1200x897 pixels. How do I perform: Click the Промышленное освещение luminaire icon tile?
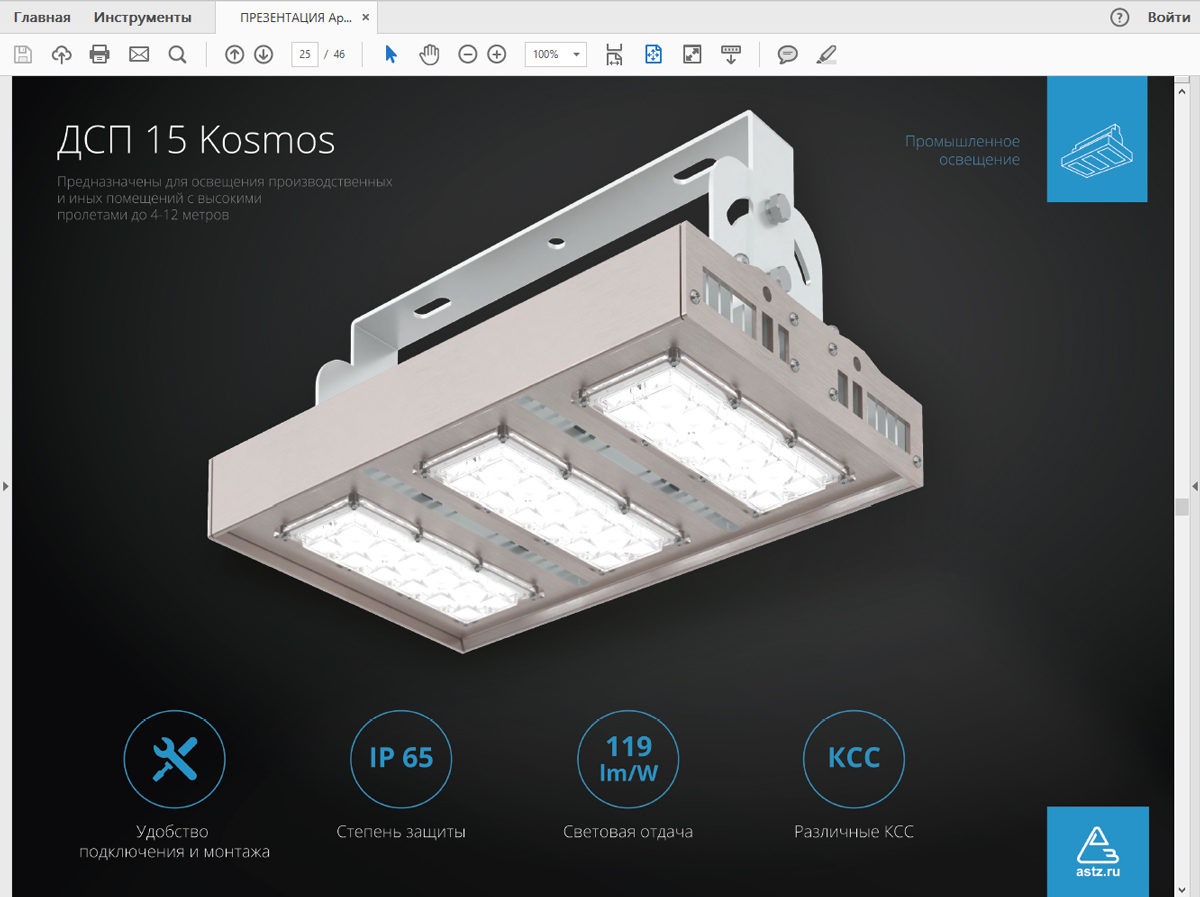pyautogui.click(x=1097, y=139)
